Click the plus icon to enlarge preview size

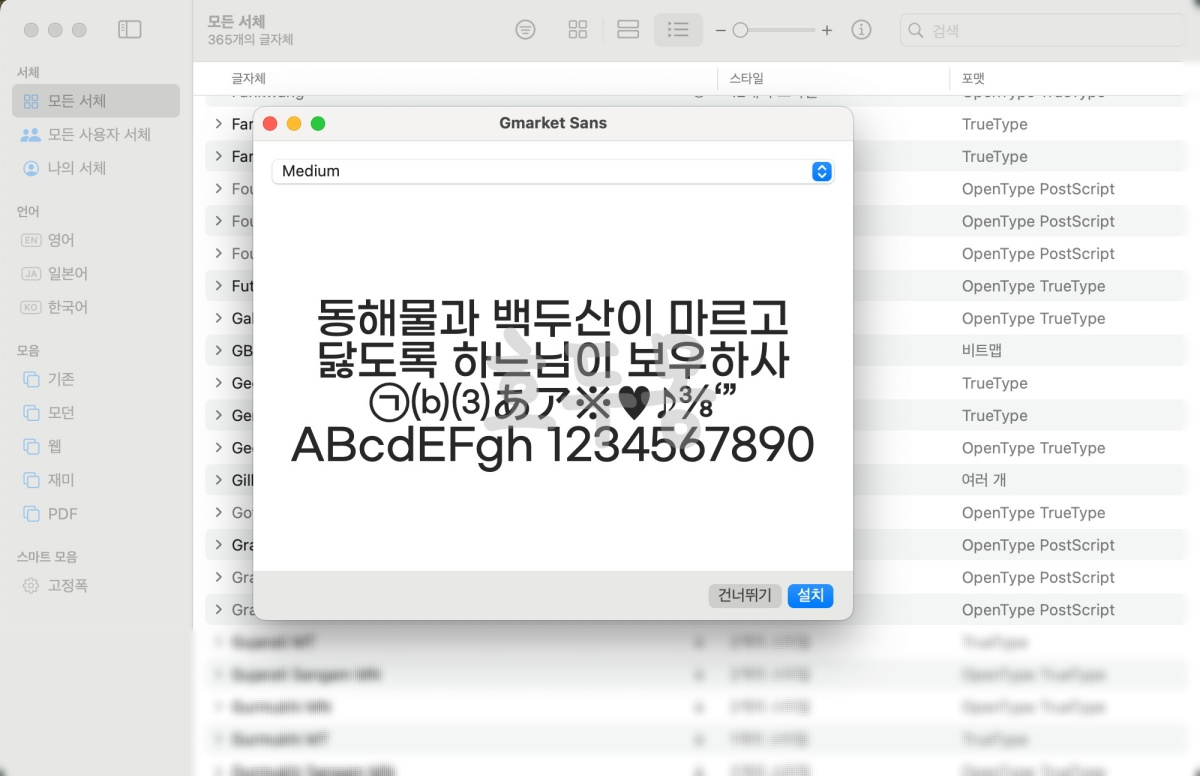pos(827,31)
